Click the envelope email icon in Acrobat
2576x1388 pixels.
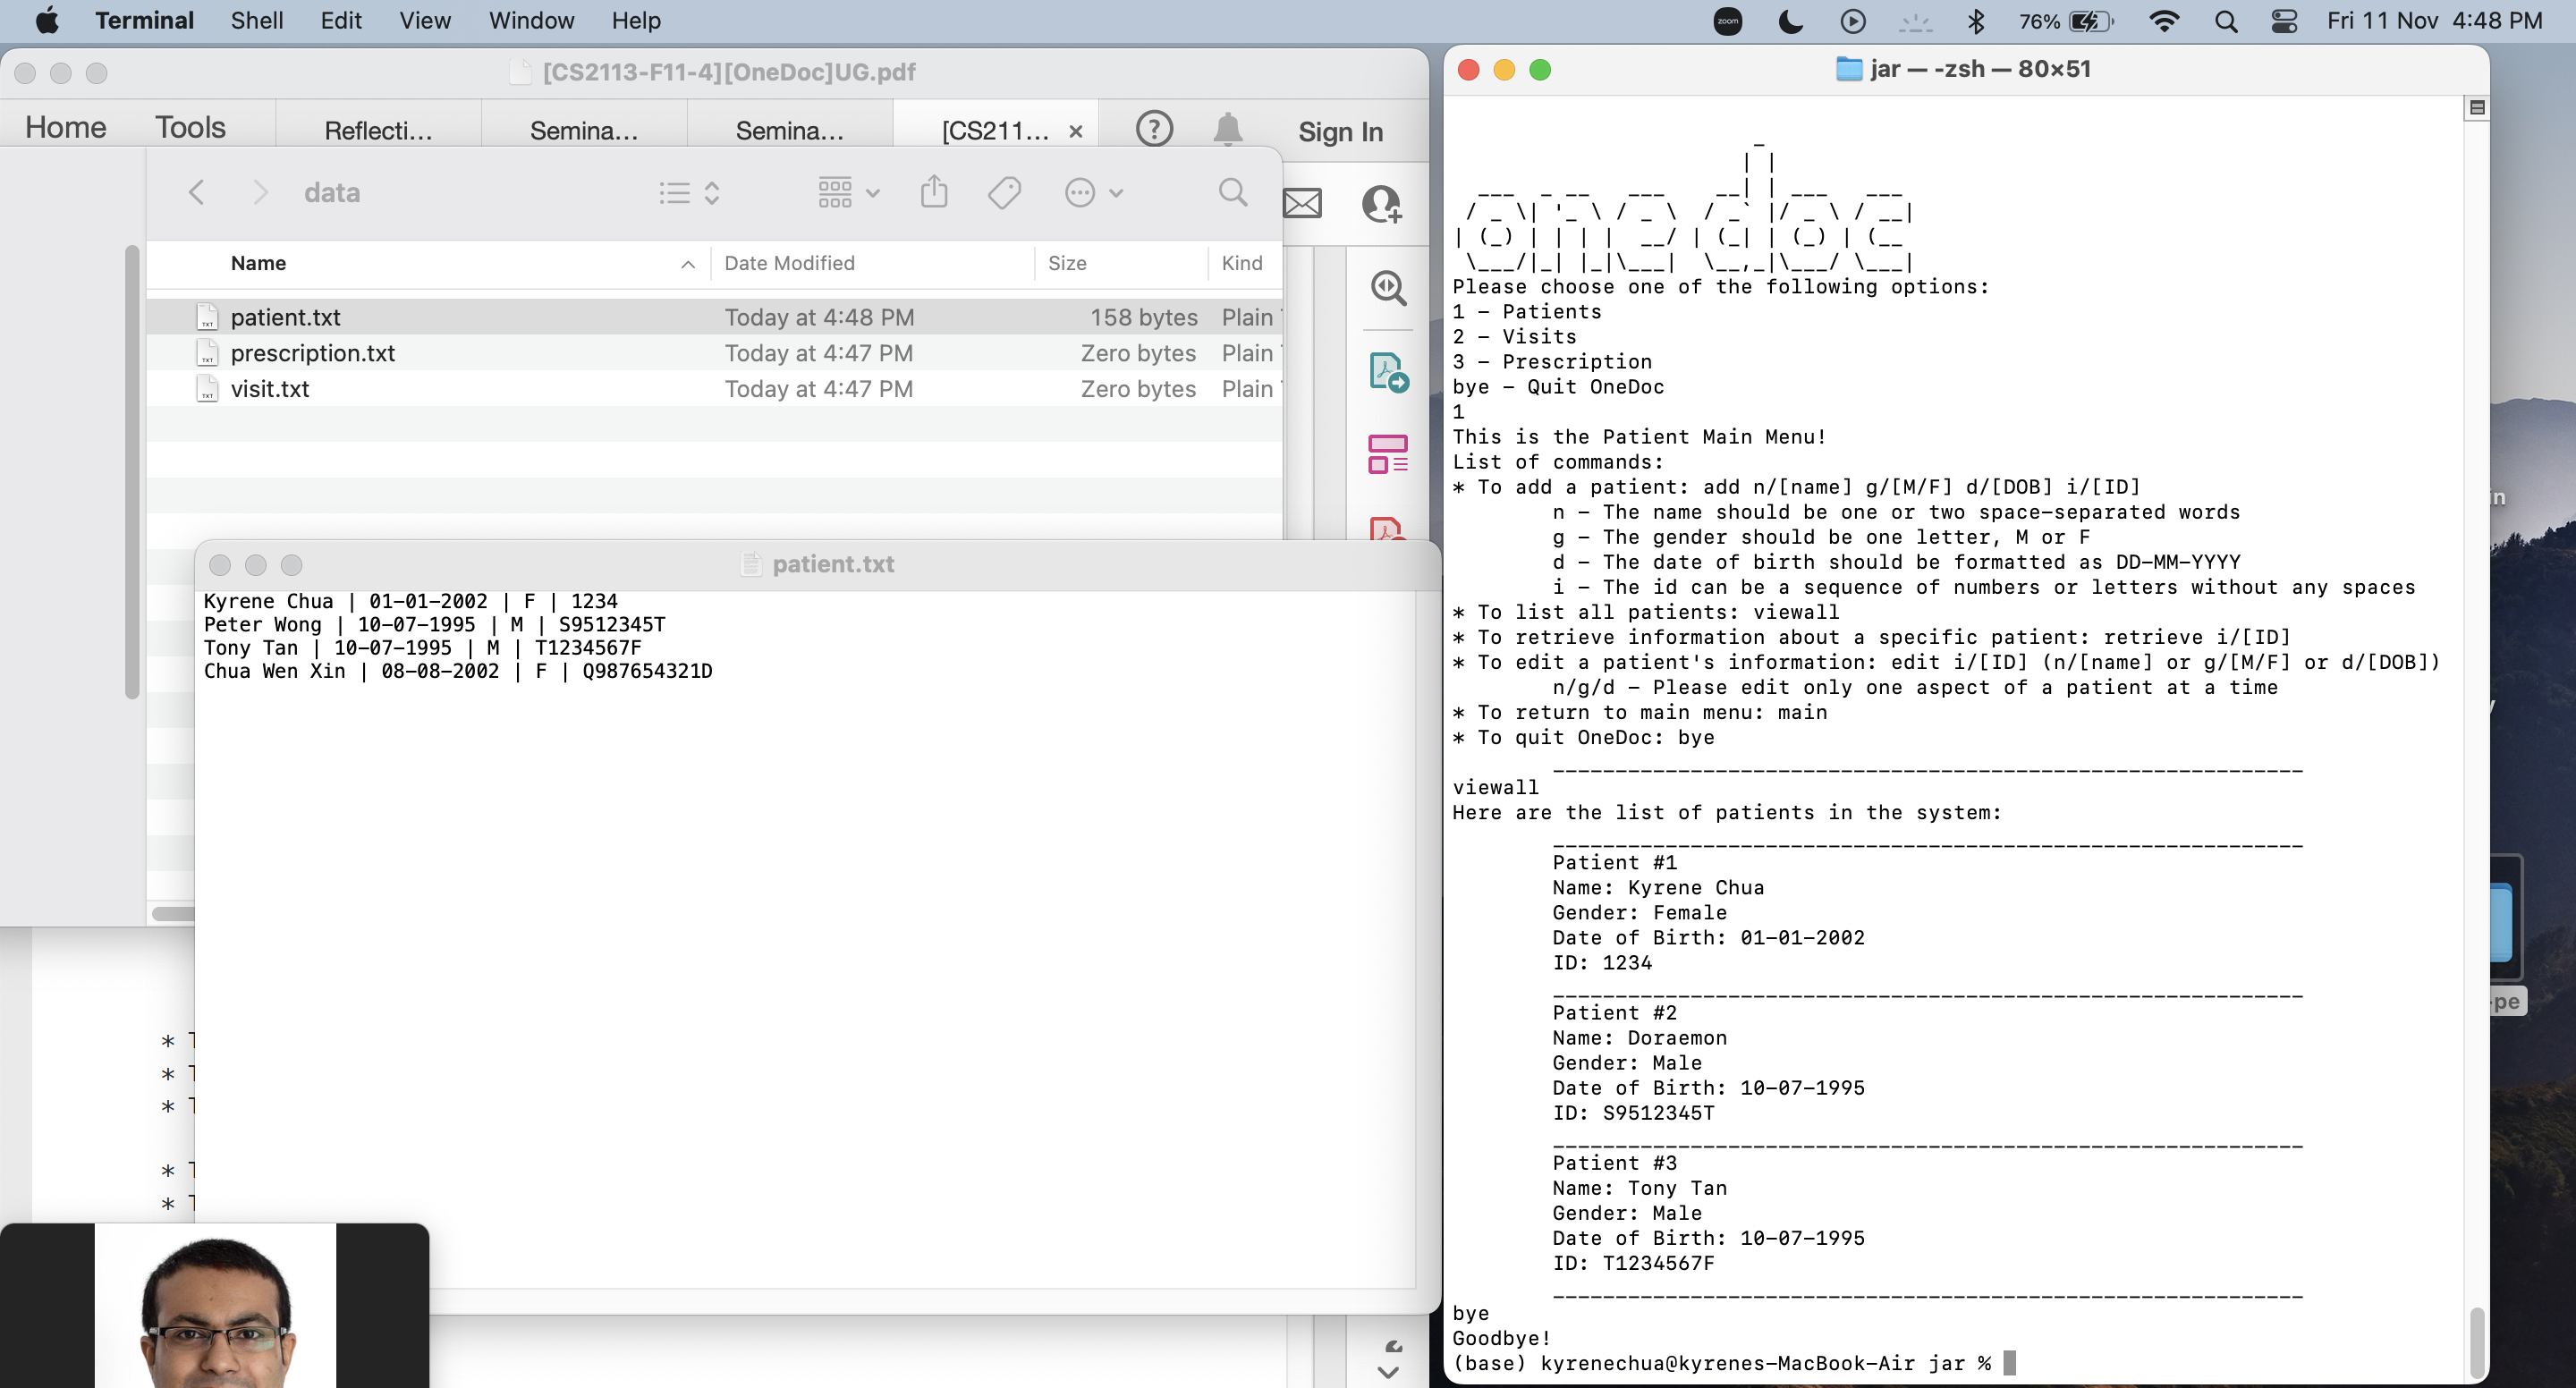[x=1302, y=204]
